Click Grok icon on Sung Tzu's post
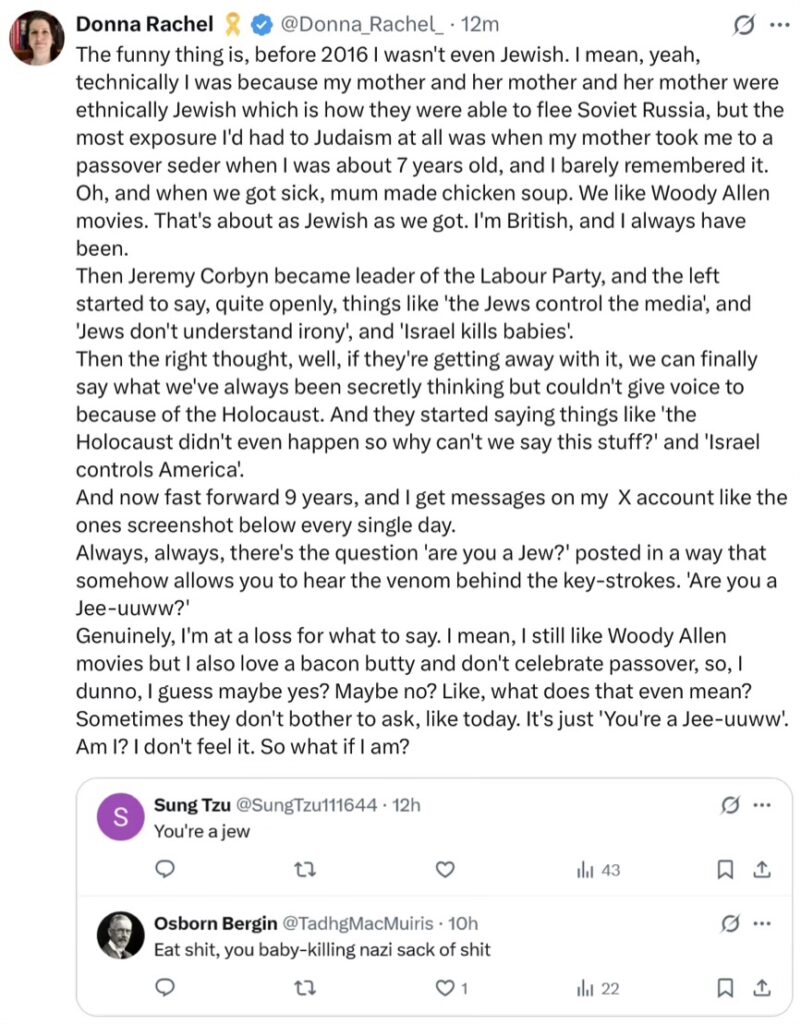Viewport: 801px width, 1024px height. (x=730, y=805)
